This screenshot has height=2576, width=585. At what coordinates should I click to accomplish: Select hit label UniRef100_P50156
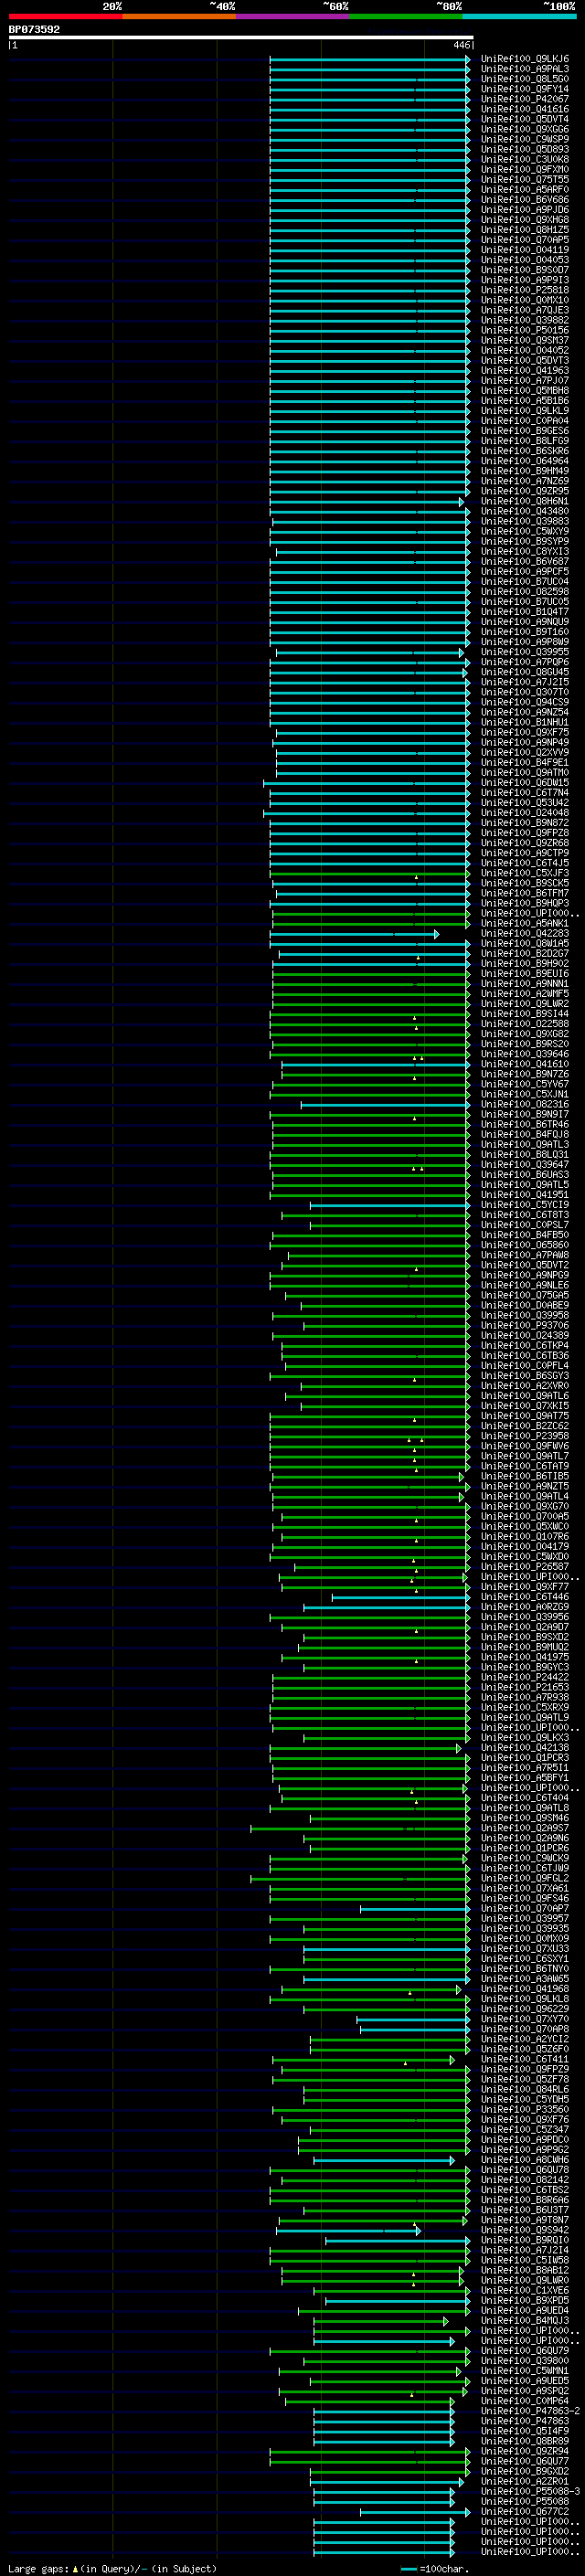click(525, 330)
